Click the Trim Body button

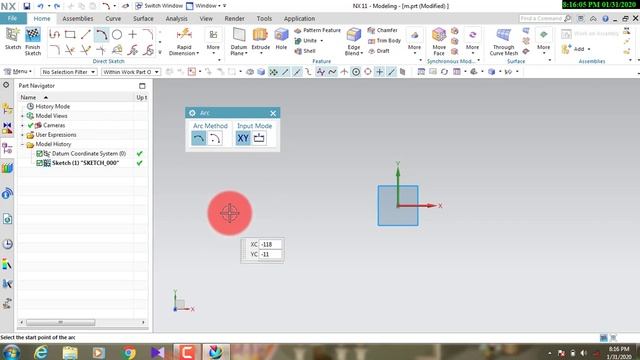click(384, 41)
